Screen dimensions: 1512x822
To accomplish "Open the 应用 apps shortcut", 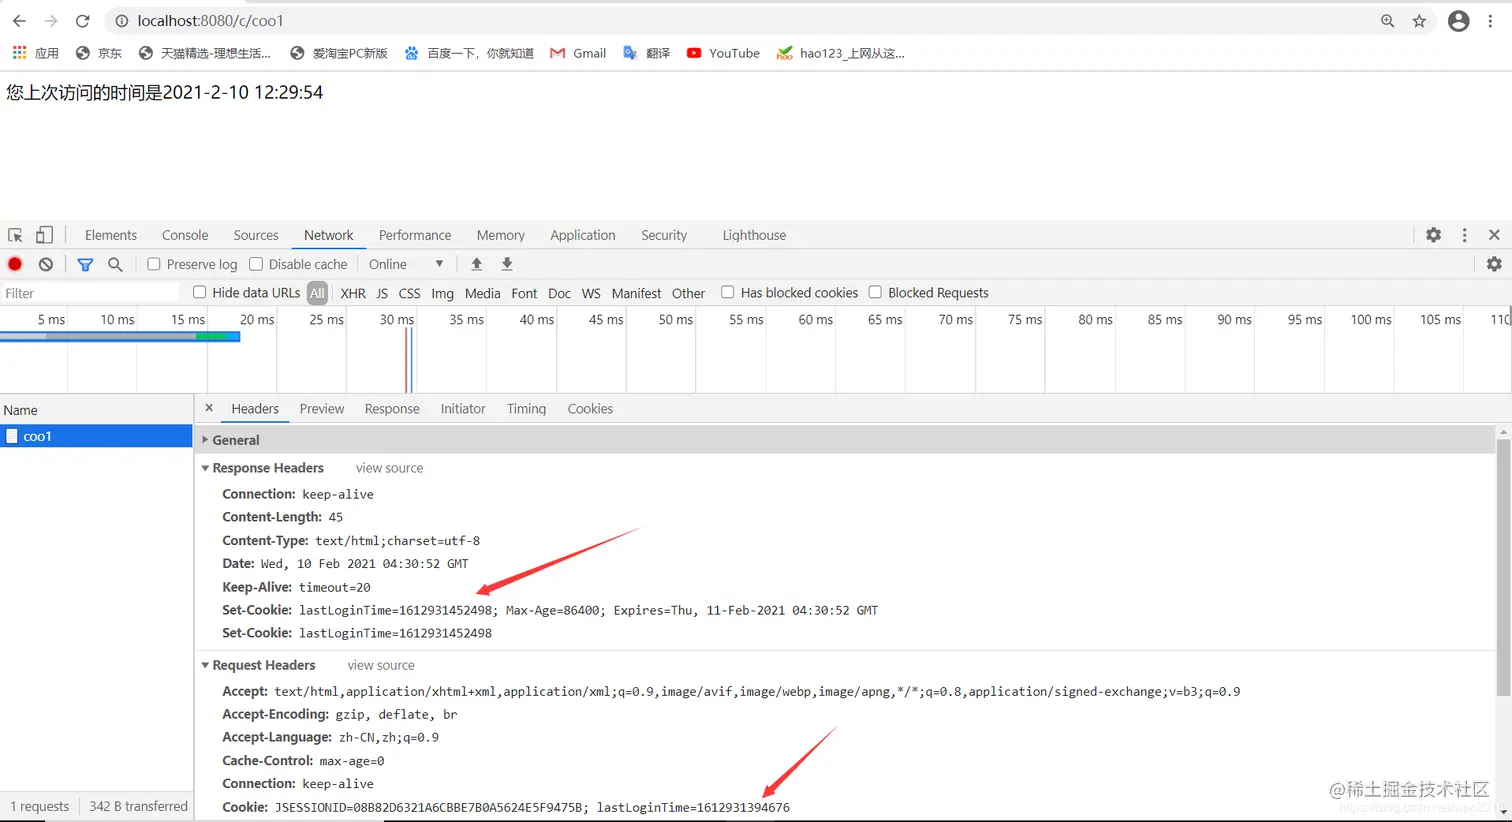I will click(35, 53).
